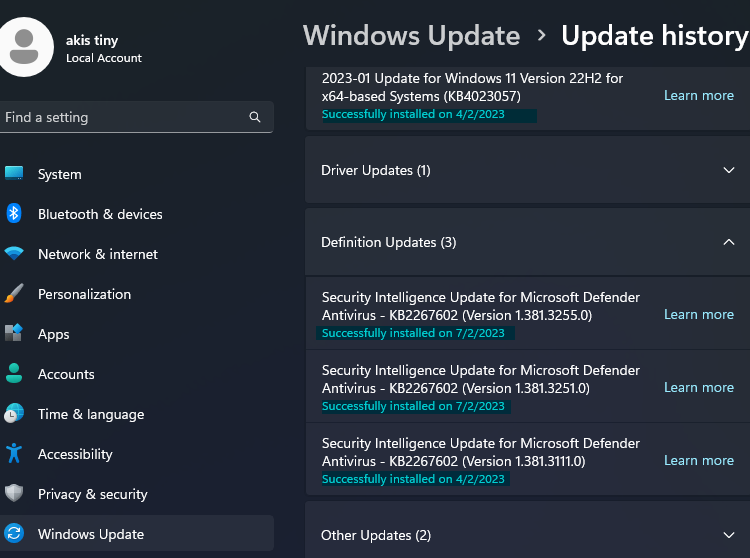Screen dimensions: 750x558
Task: Click the Apps grid icon
Action: tap(14, 333)
